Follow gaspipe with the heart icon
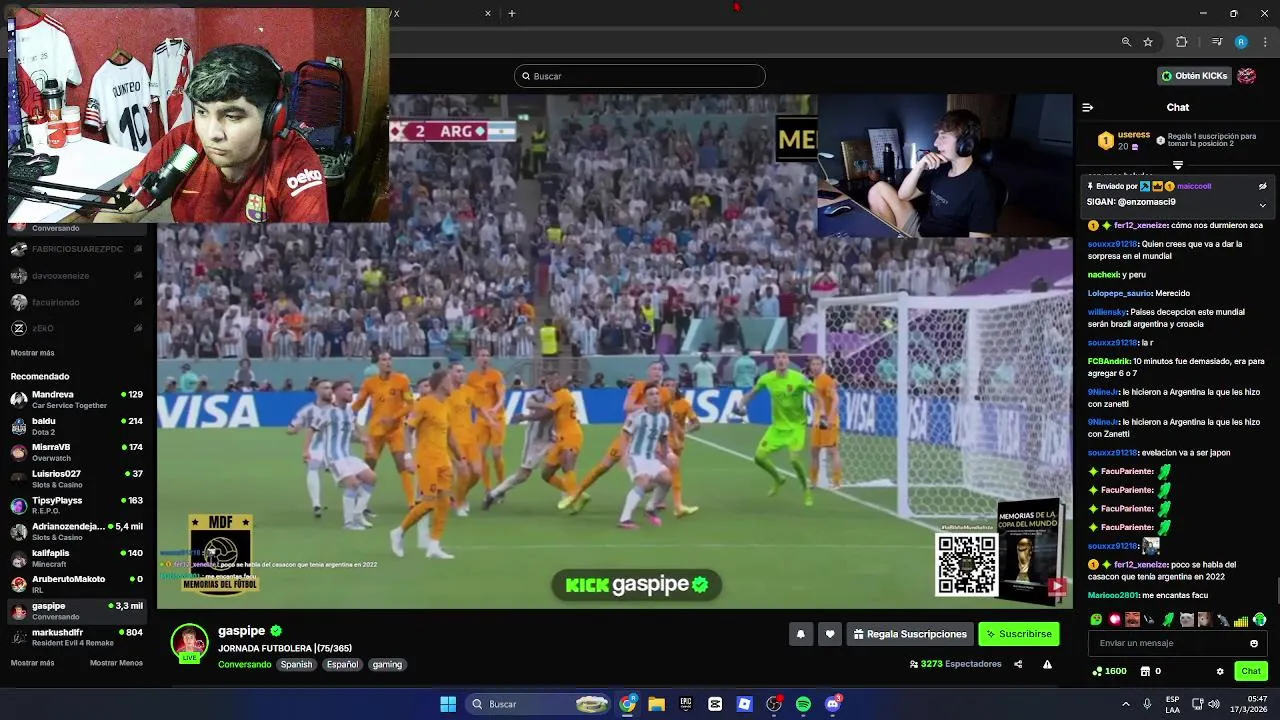 (x=829, y=634)
